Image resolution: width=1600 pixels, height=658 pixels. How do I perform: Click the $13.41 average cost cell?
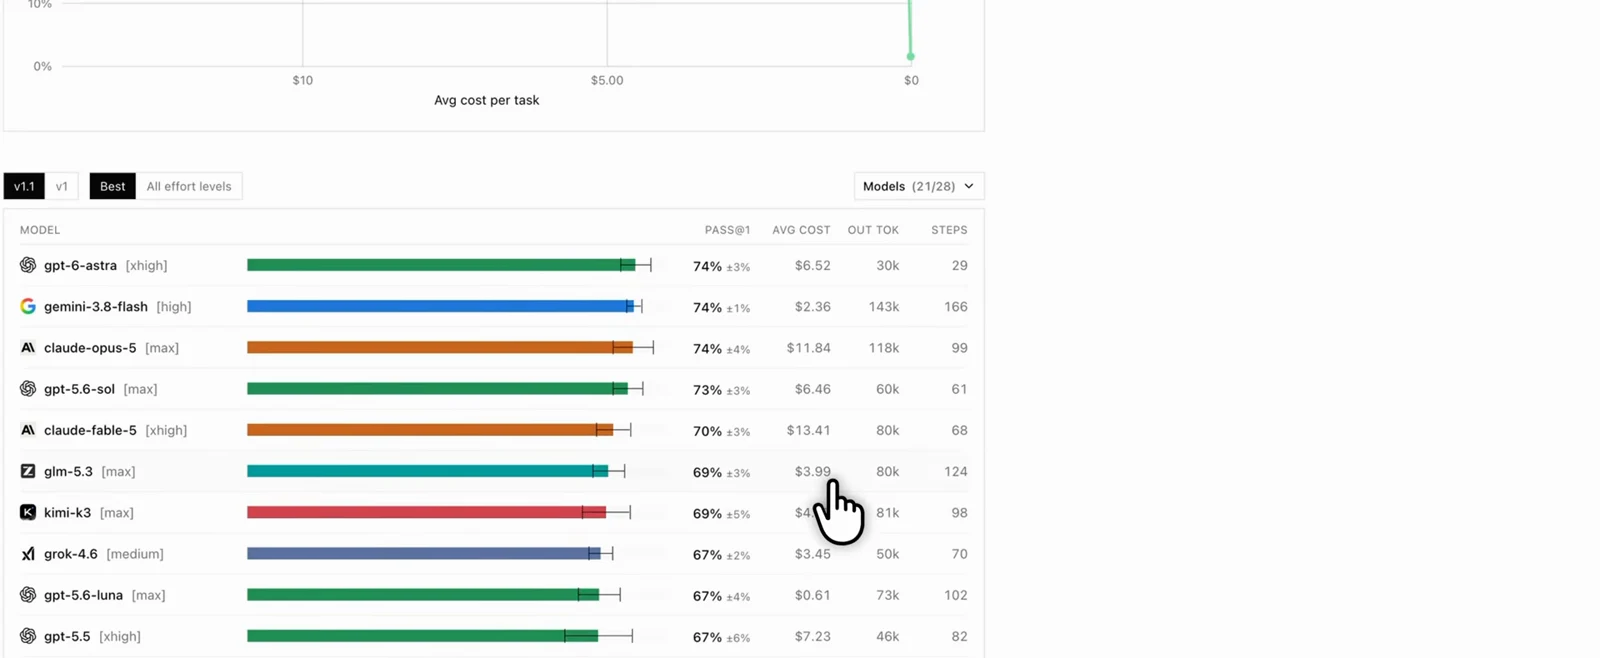808,430
